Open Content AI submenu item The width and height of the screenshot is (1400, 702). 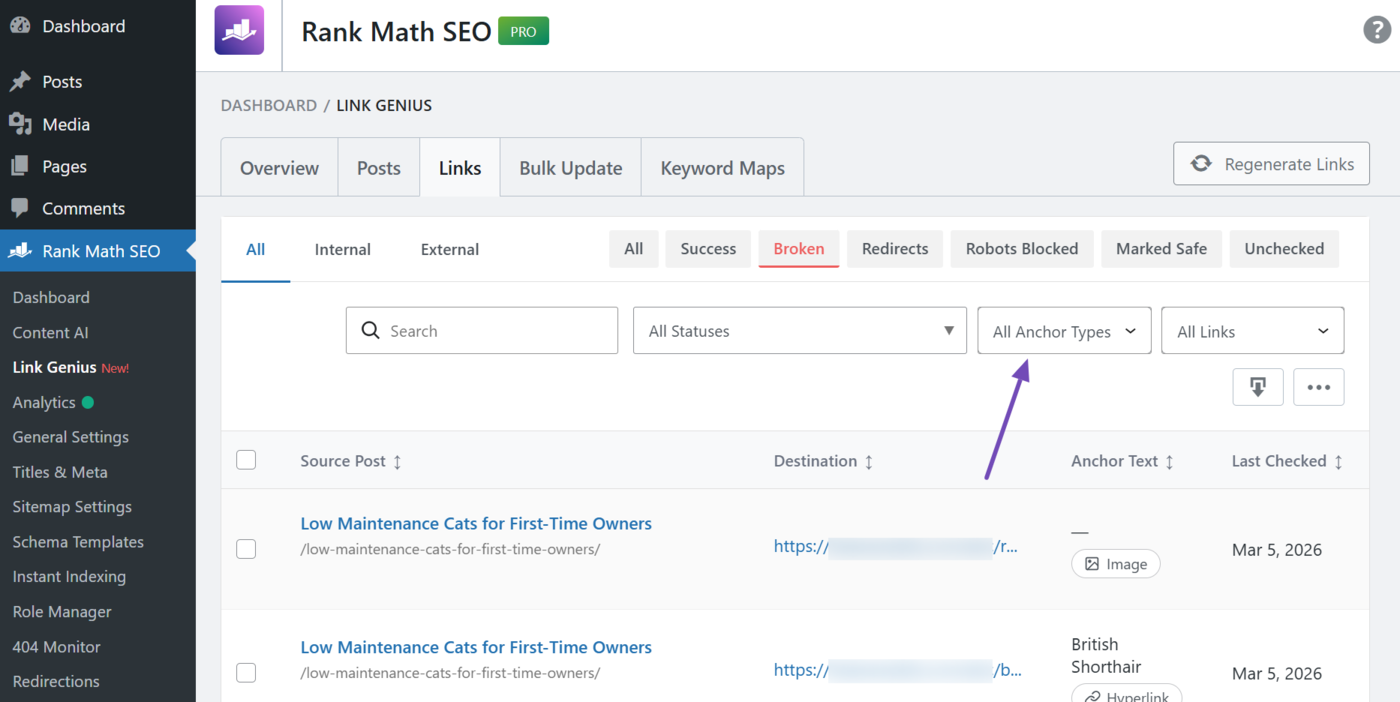50,332
